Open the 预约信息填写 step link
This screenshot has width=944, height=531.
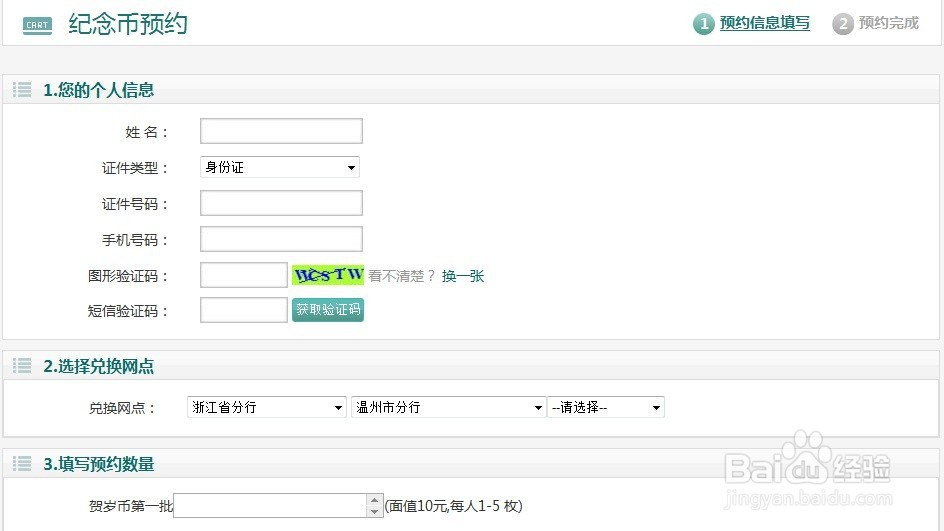point(765,23)
